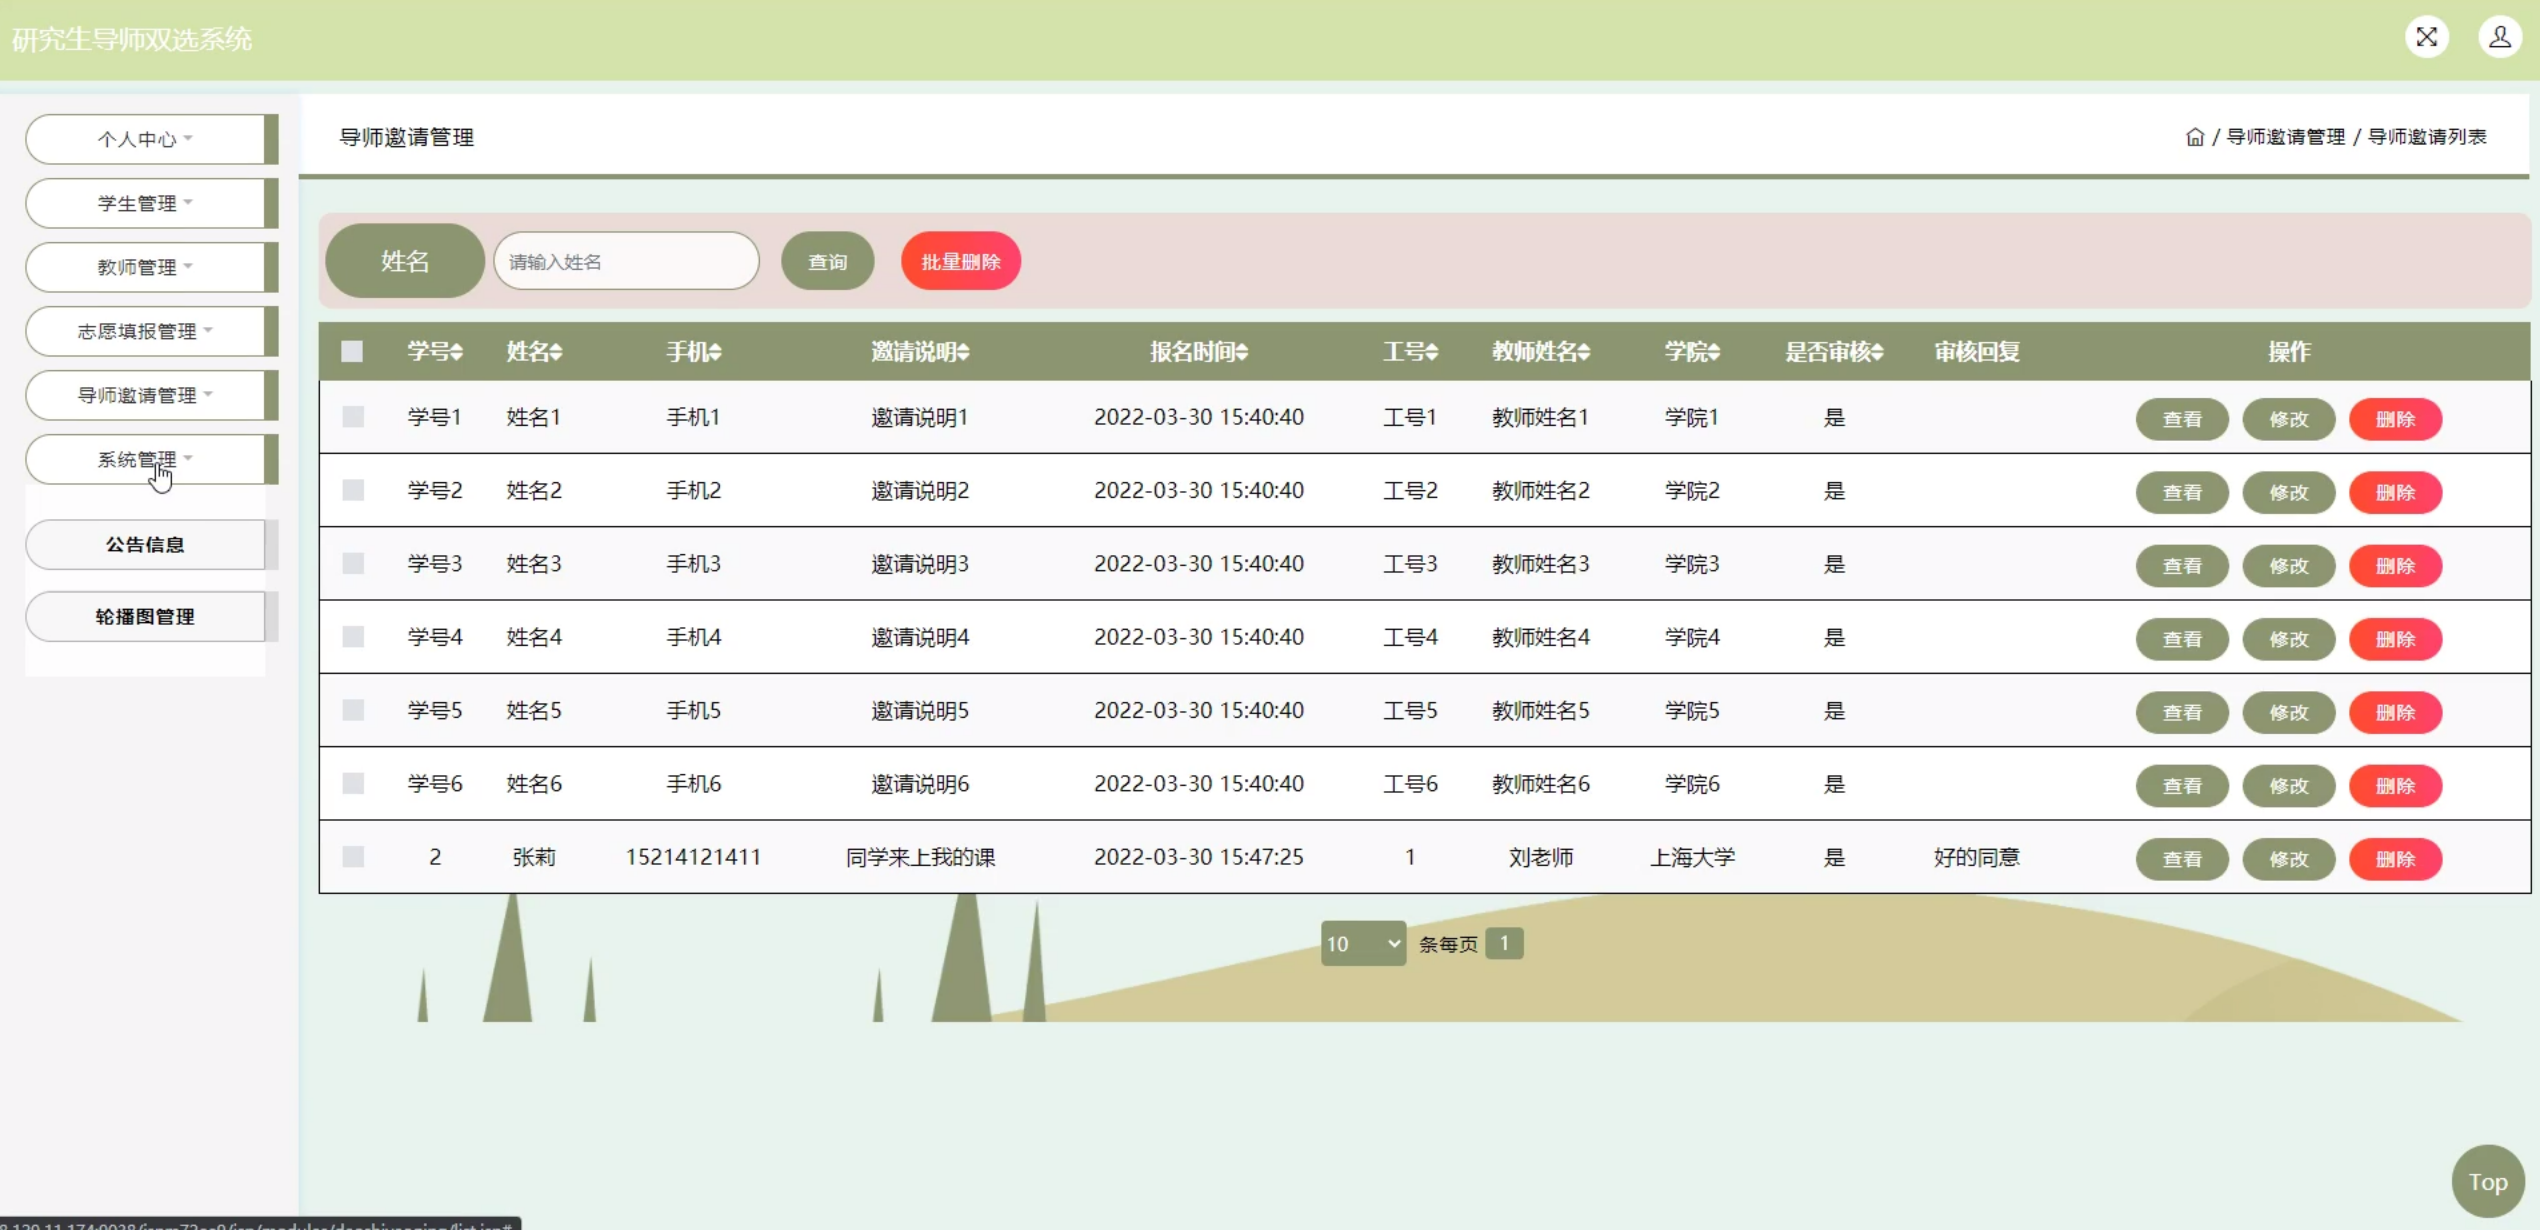Click the 查询 search button

click(x=827, y=262)
